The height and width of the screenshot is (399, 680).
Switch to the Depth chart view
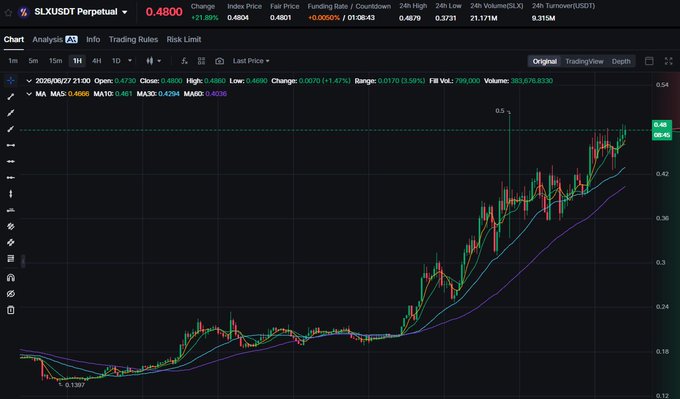point(621,62)
